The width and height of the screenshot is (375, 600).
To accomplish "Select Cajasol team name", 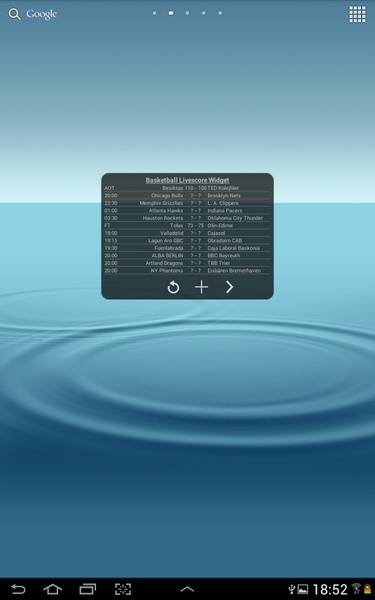I will [x=216, y=233].
